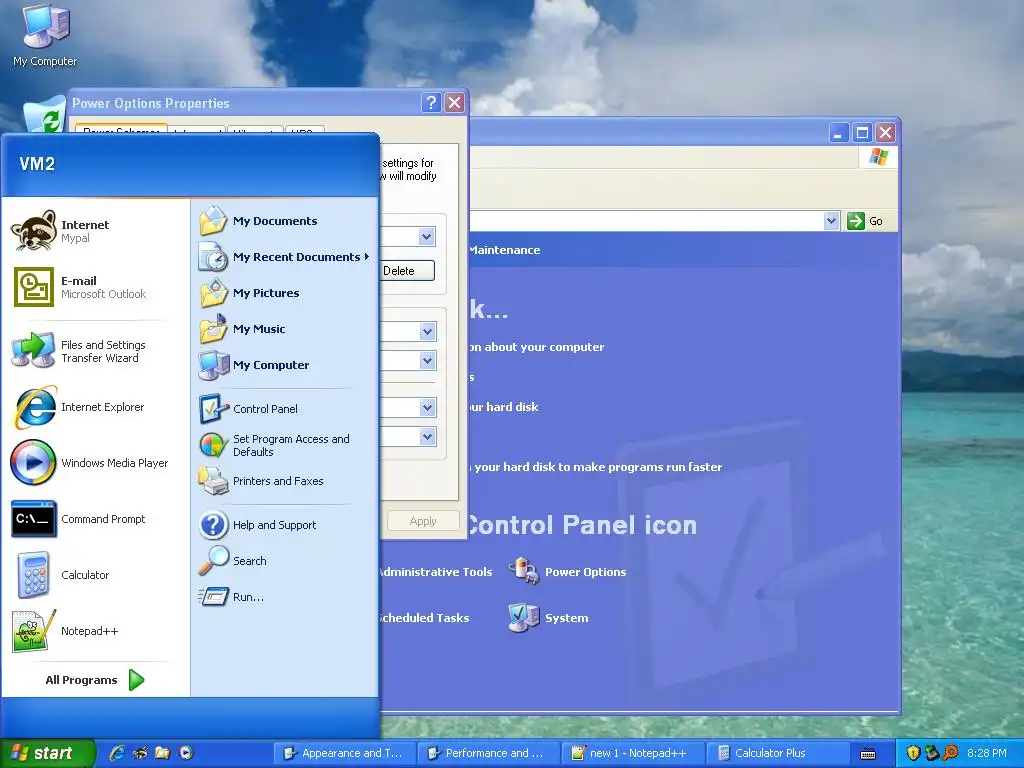Launch Microsoft Outlook E-mail entry
This screenshot has height=768, width=1024.
[80, 287]
